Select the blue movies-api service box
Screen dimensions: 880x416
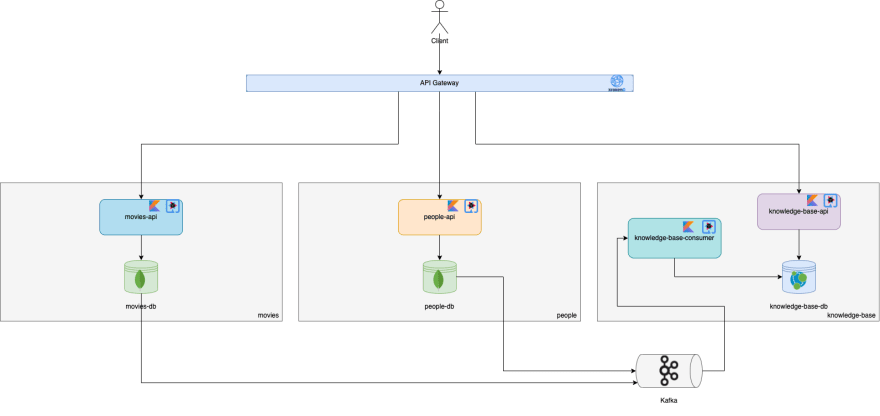141,217
